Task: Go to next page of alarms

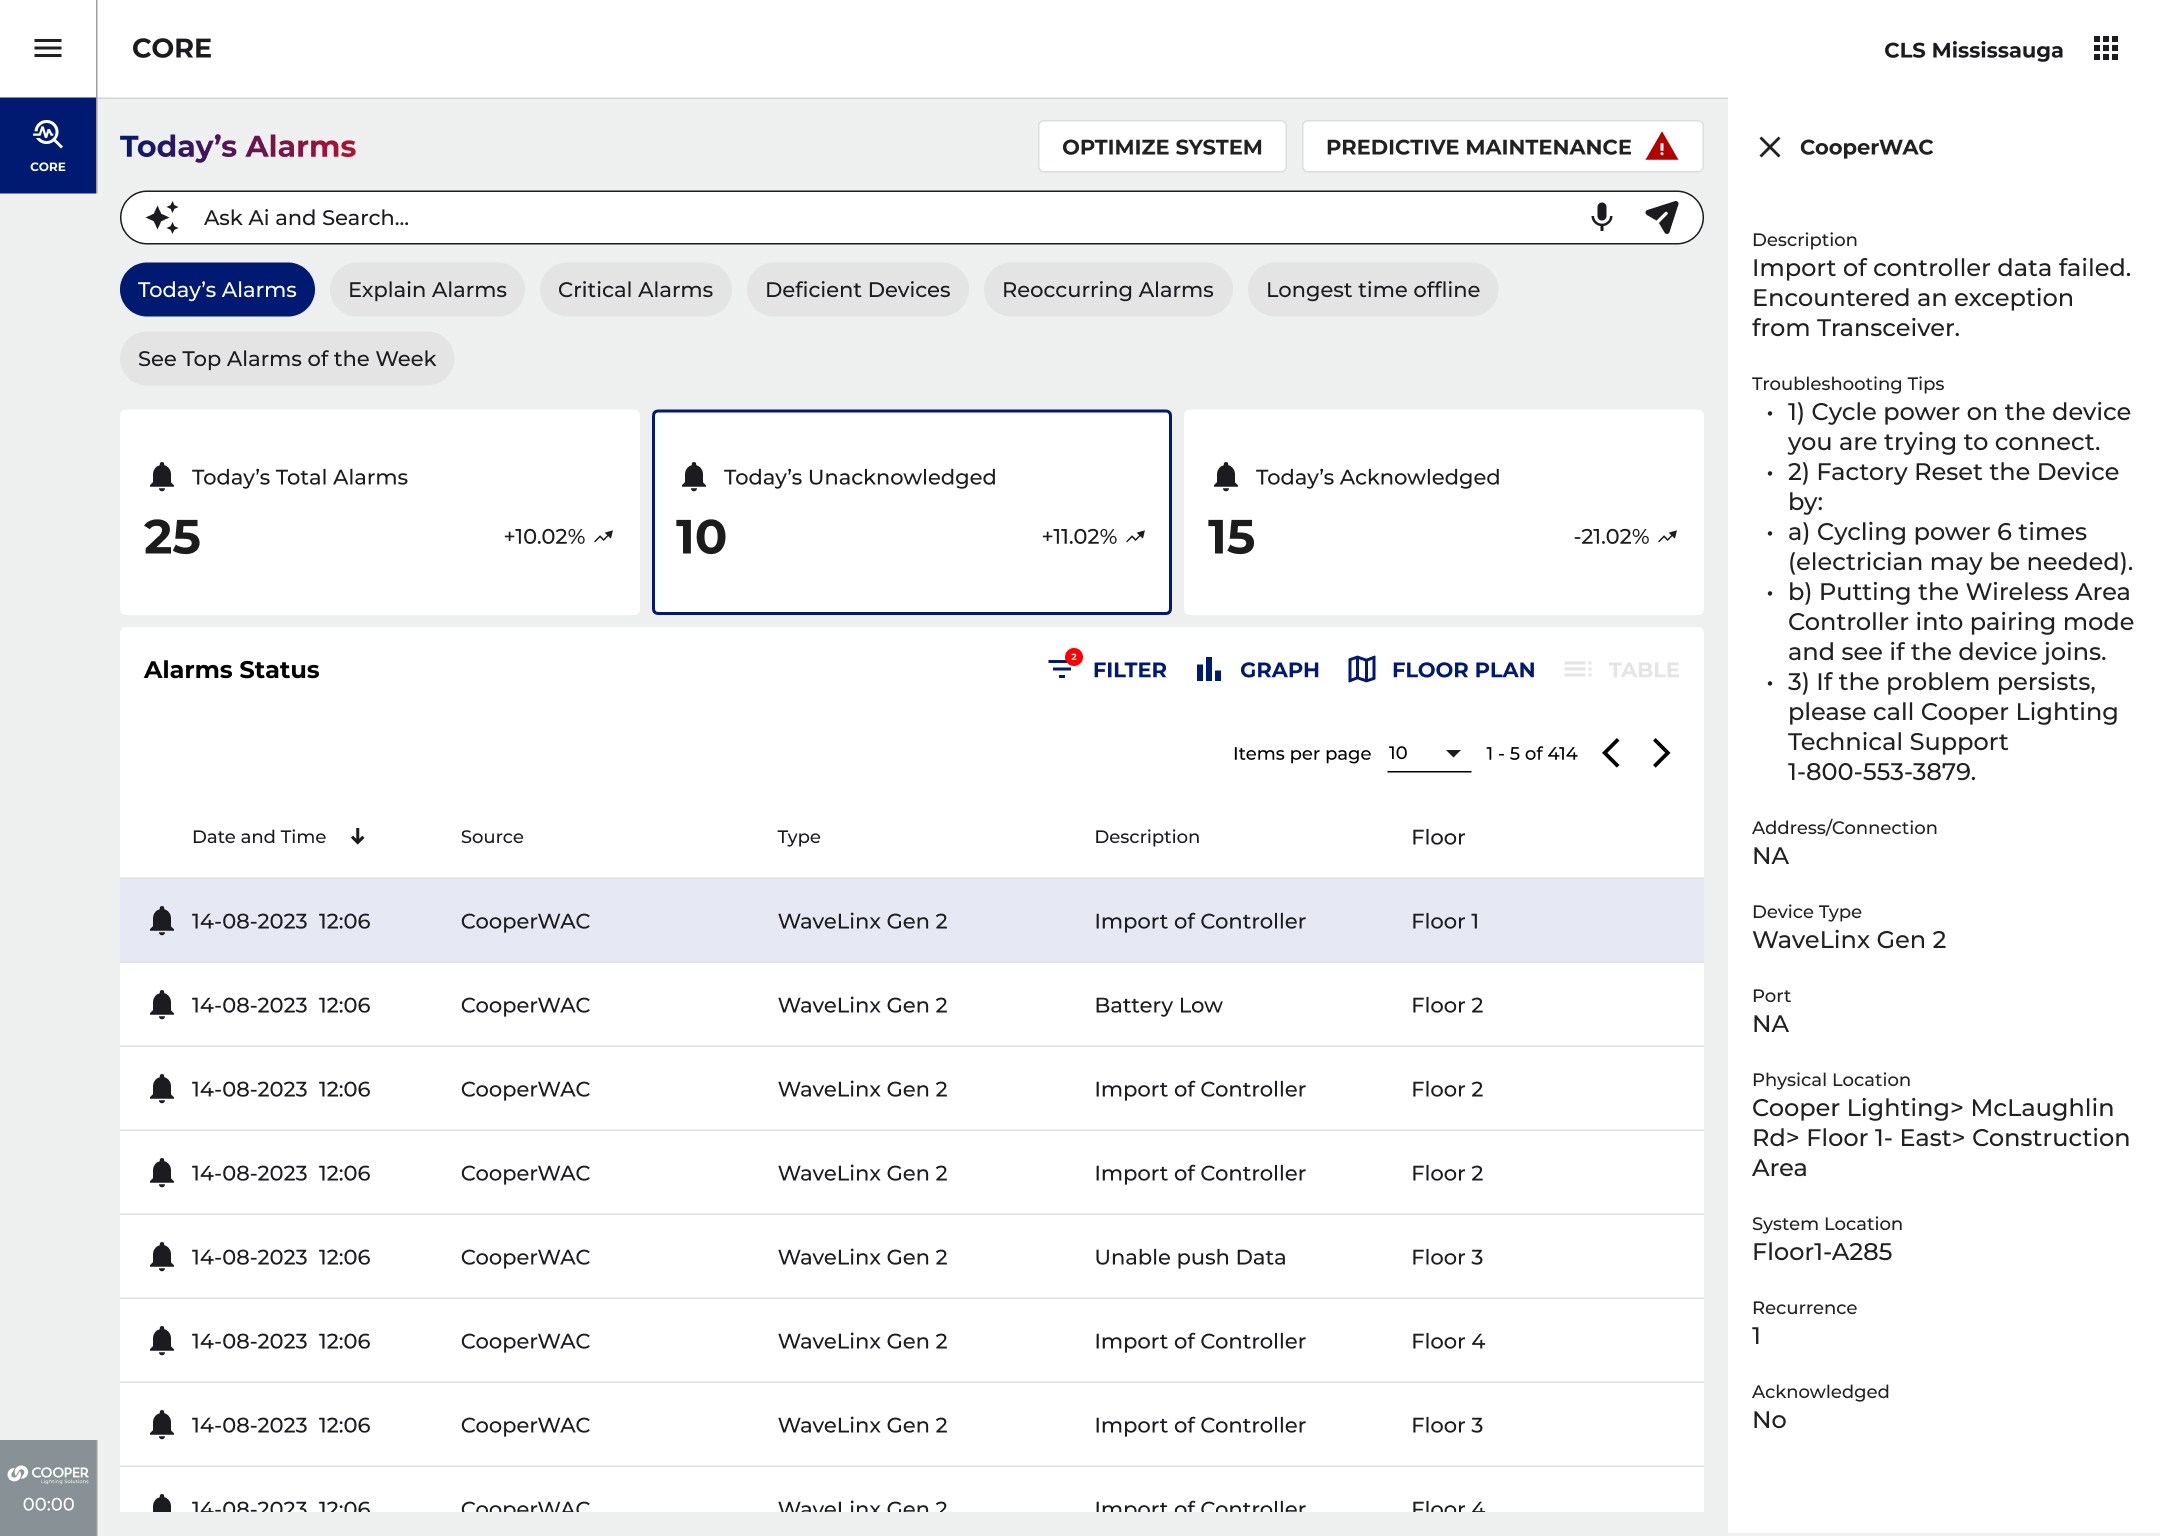Action: point(1661,753)
